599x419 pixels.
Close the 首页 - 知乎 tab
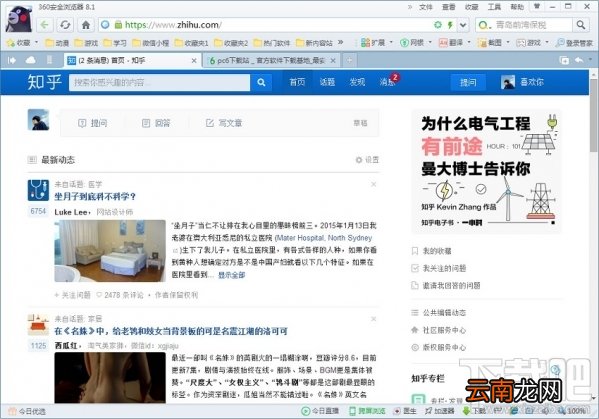point(194,60)
